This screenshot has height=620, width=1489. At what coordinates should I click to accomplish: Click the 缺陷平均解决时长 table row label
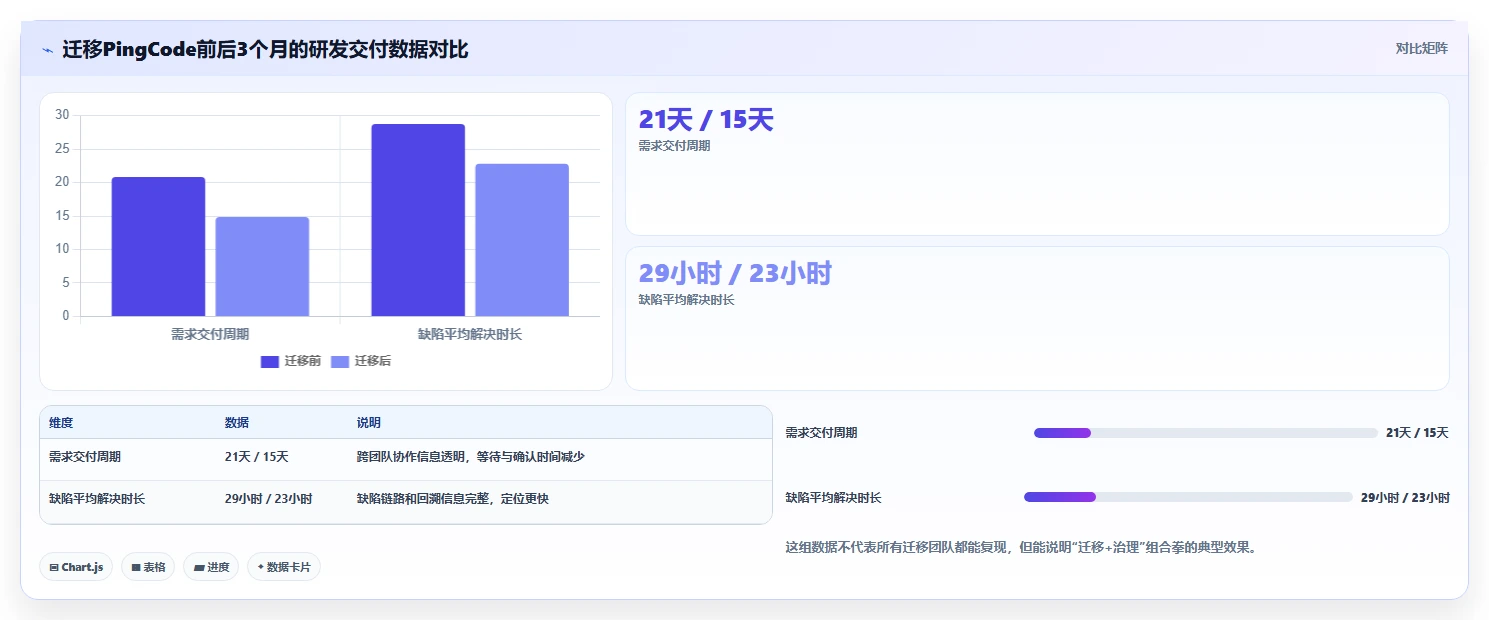pos(97,498)
